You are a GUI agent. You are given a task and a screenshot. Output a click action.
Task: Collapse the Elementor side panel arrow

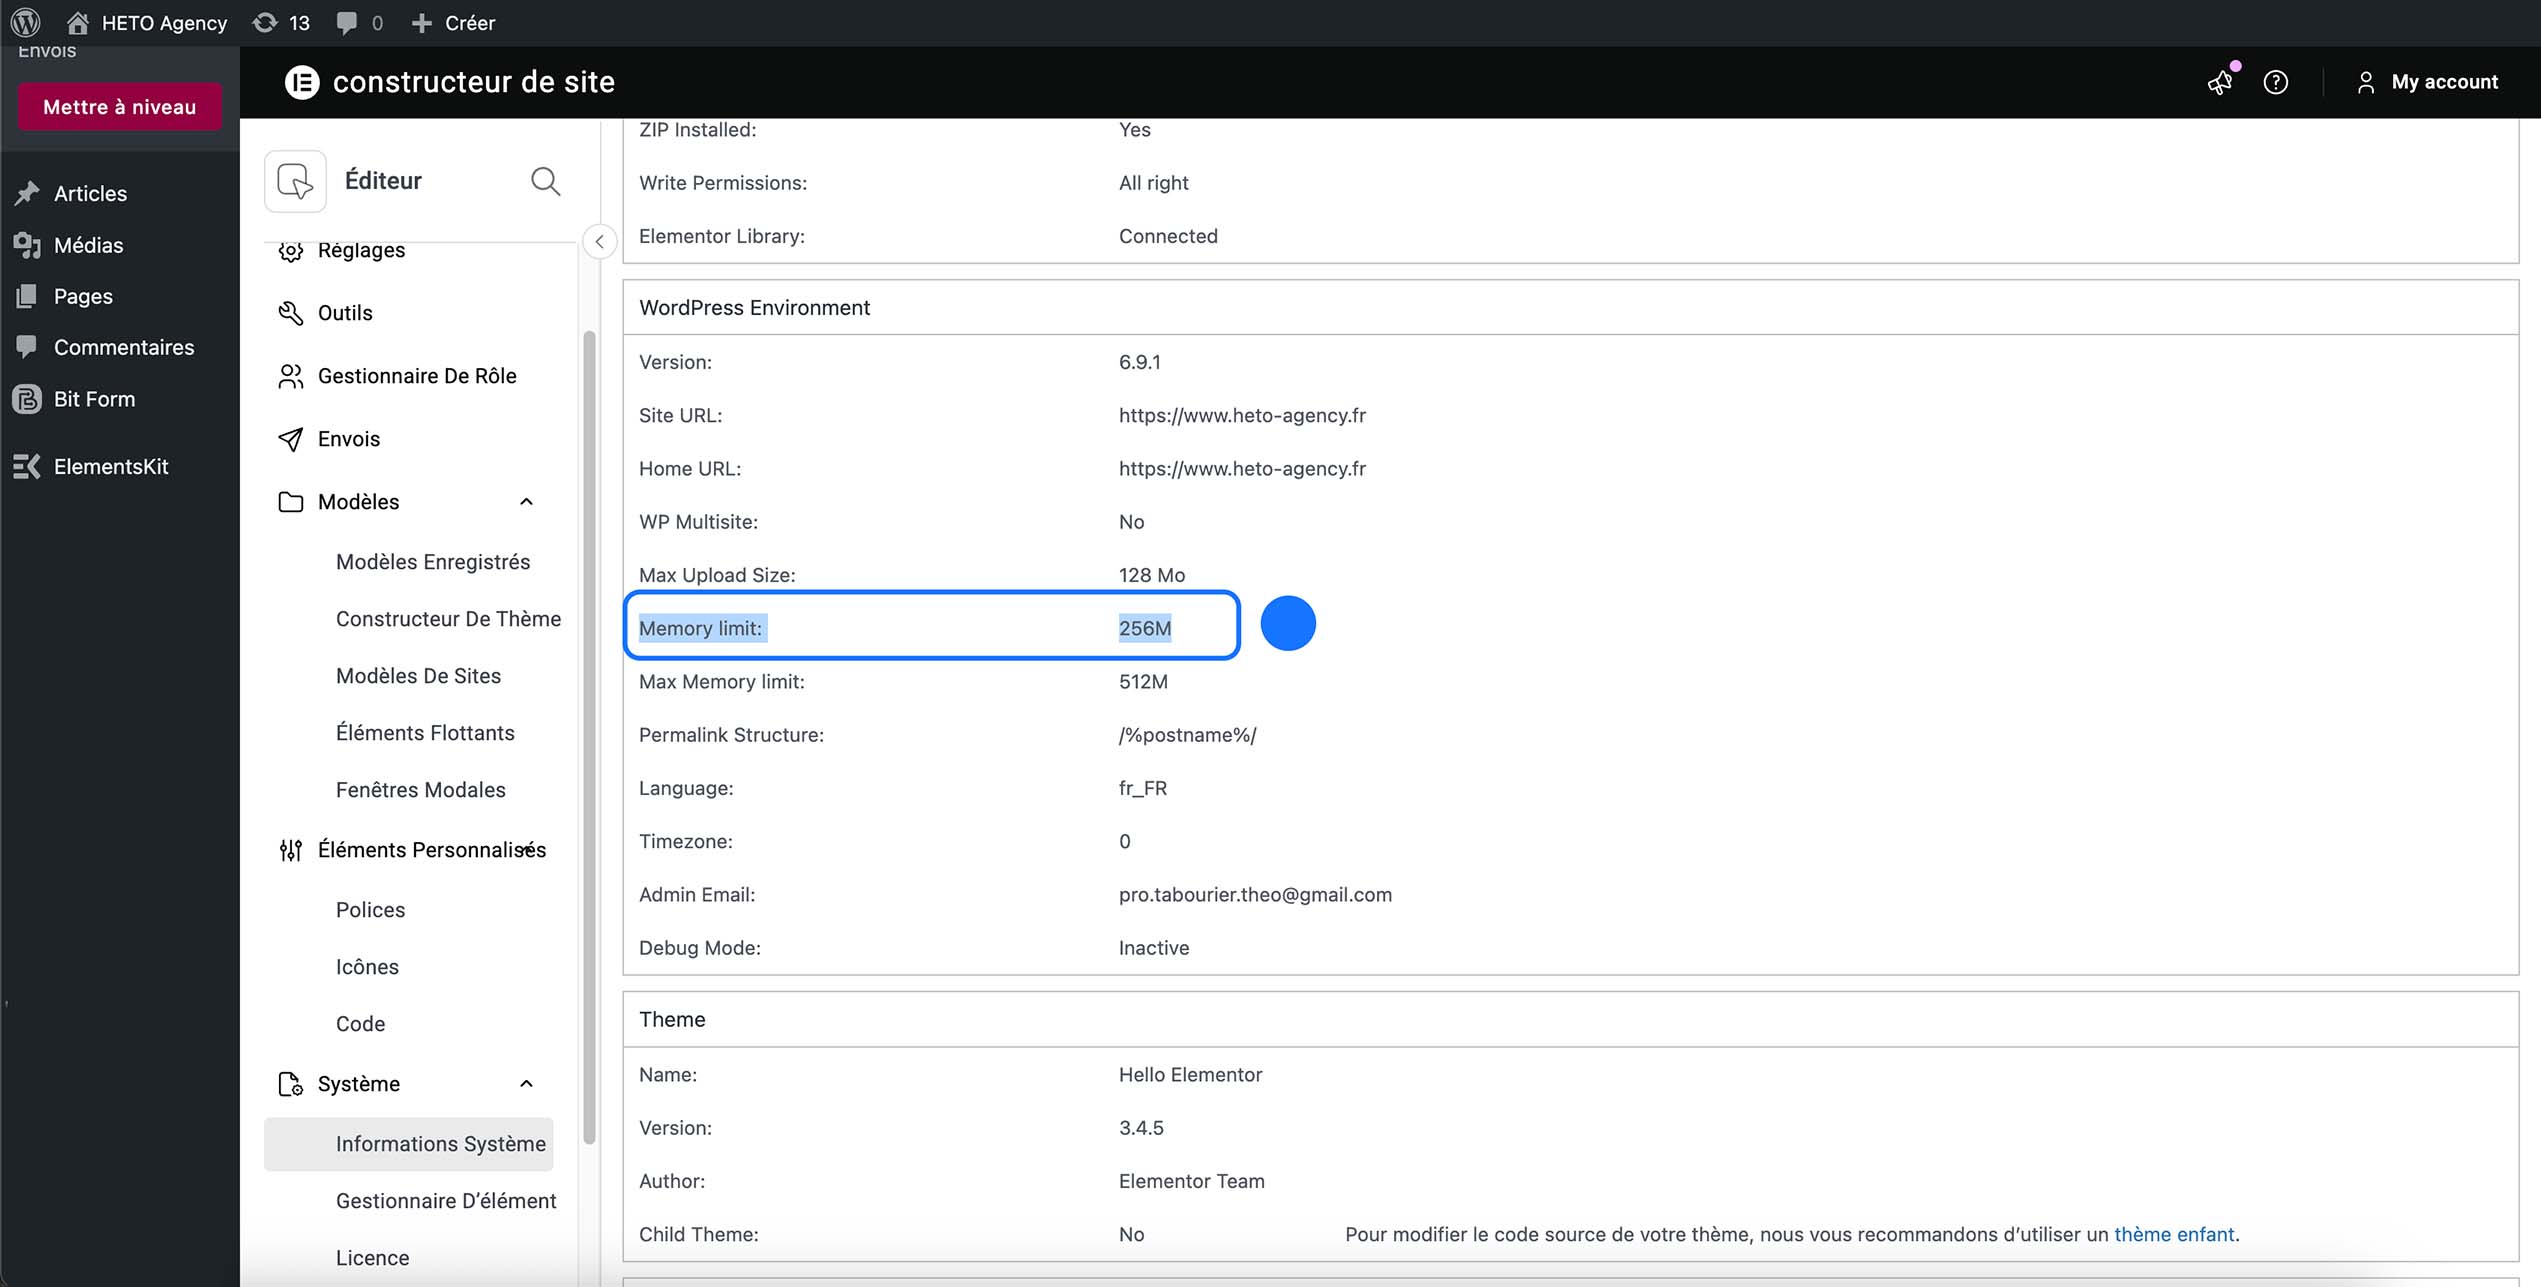599,241
